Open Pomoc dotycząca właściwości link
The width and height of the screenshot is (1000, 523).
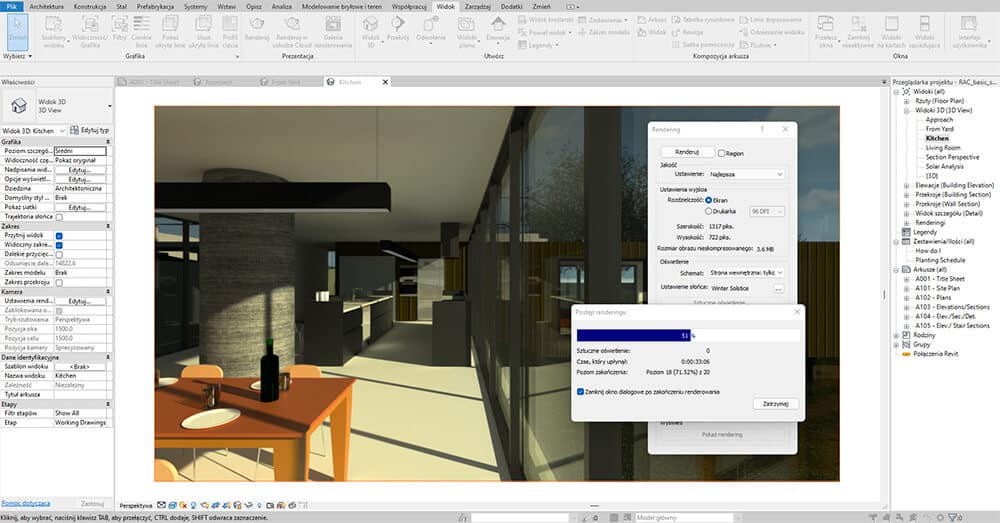[x=26, y=503]
